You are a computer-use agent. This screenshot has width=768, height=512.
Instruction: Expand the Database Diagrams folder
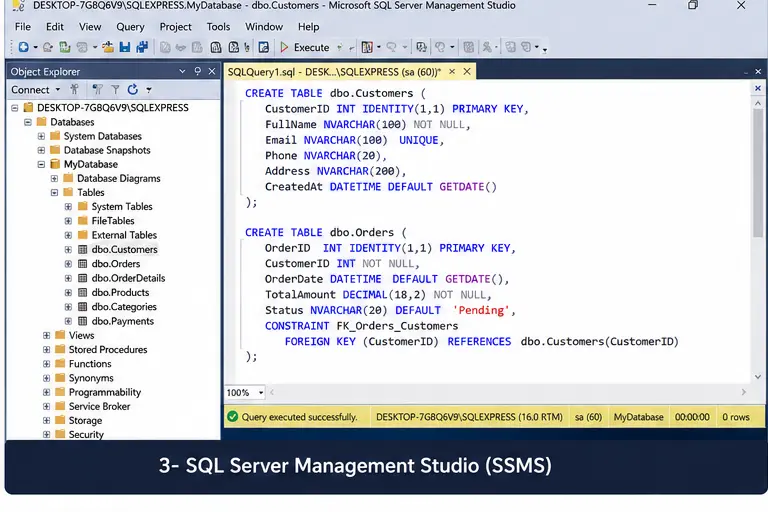click(x=54, y=179)
